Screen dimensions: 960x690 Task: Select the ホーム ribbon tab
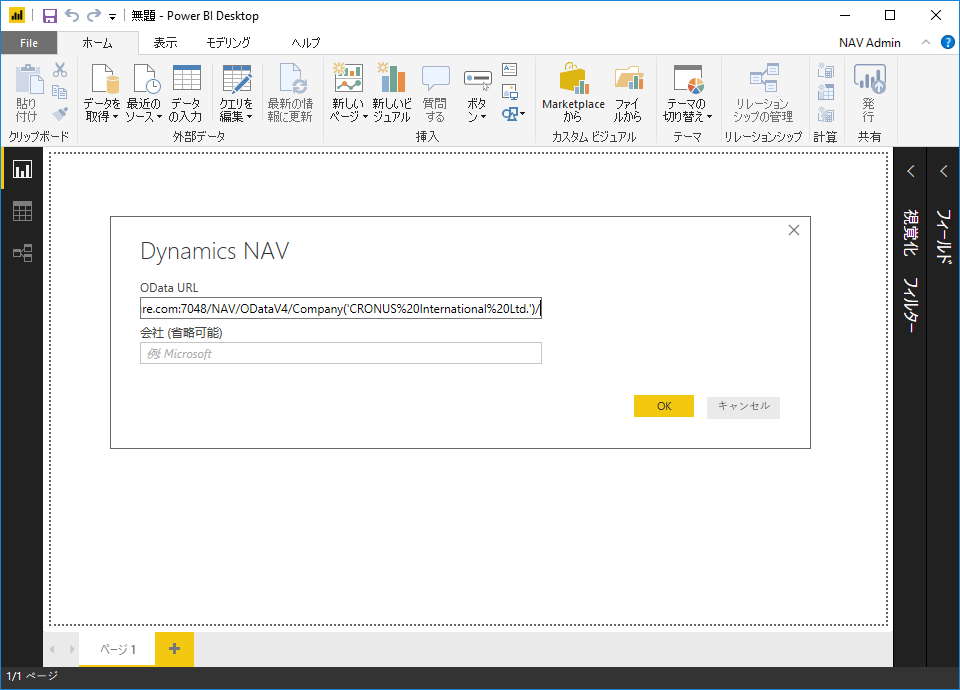97,43
